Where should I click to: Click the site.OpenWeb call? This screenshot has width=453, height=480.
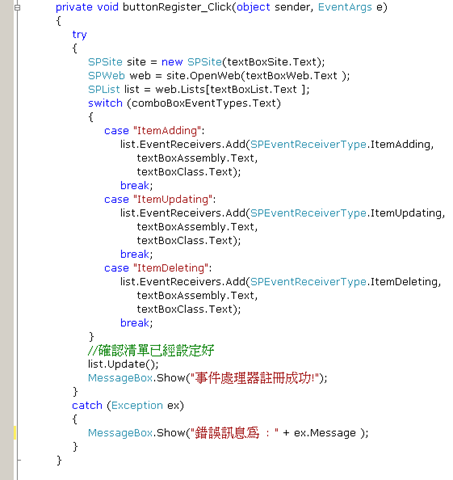[203, 76]
